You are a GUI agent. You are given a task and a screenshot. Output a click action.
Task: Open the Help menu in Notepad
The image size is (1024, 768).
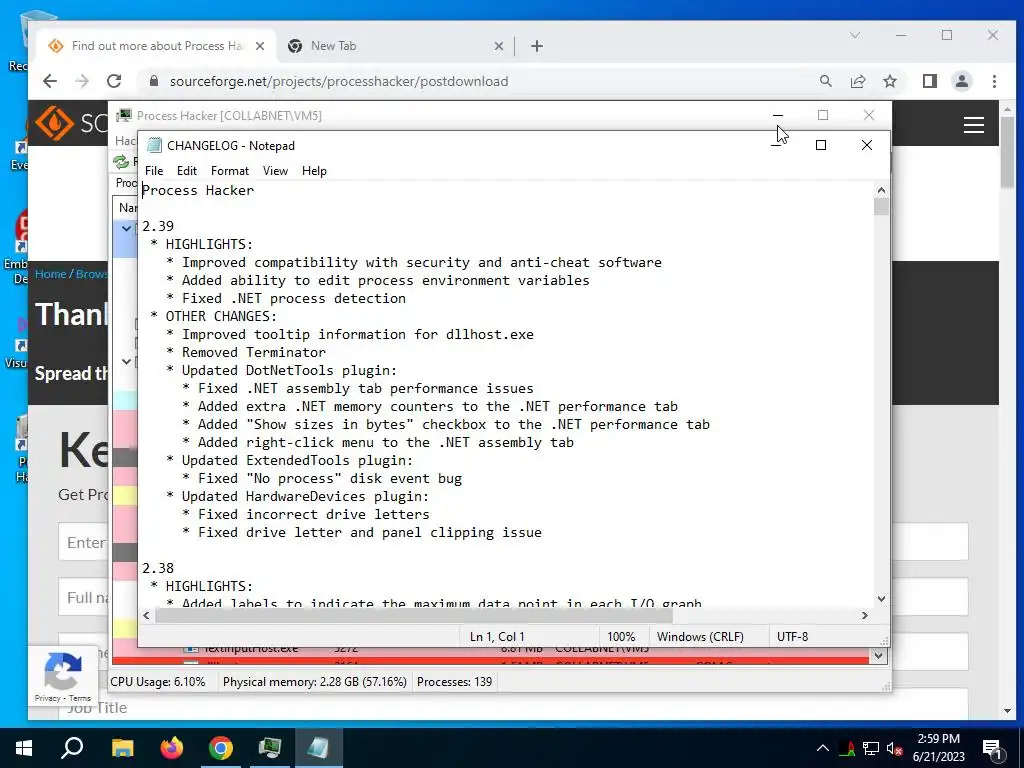point(314,170)
